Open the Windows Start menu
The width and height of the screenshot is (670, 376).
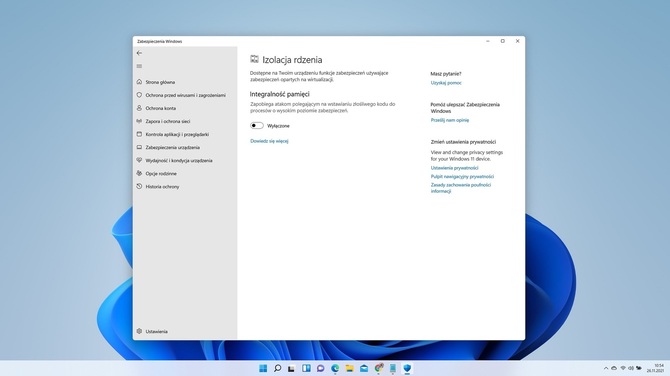coord(263,368)
